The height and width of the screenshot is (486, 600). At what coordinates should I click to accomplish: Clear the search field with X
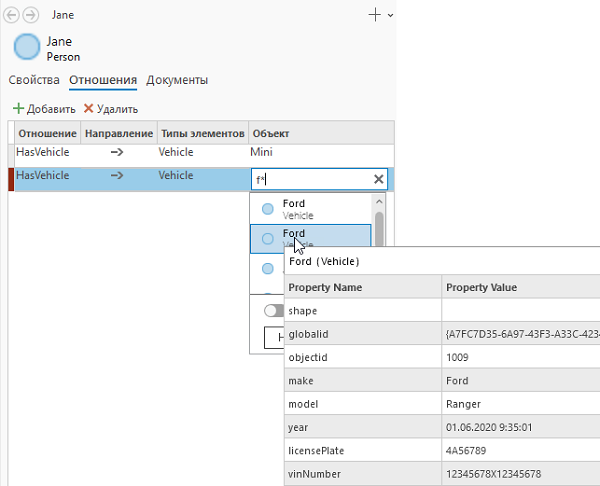[379, 179]
